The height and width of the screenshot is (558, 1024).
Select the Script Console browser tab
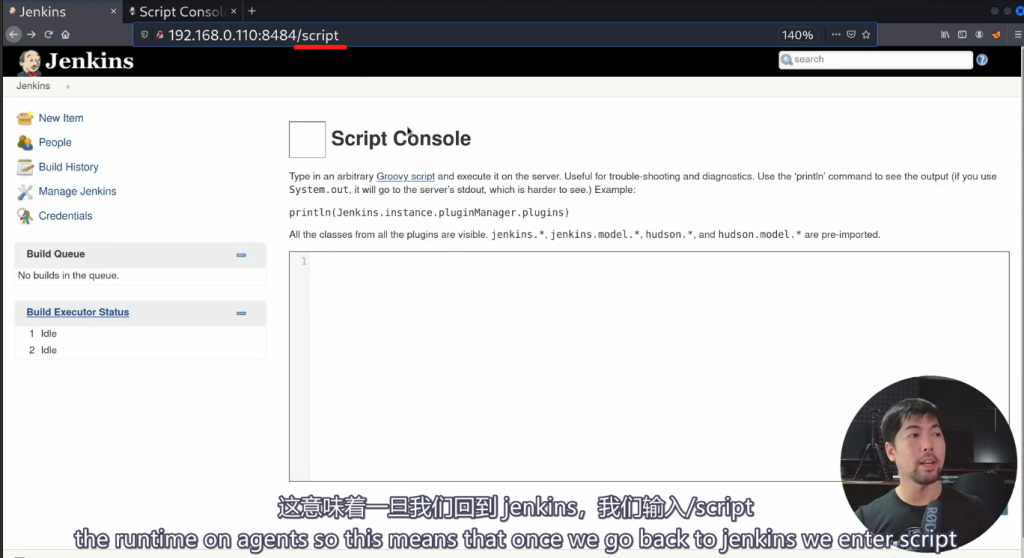183,12
